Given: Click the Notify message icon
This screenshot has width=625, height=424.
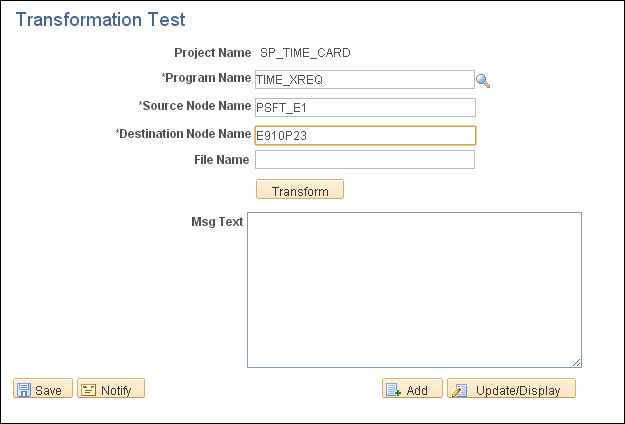Looking at the screenshot, I should coord(88,390).
